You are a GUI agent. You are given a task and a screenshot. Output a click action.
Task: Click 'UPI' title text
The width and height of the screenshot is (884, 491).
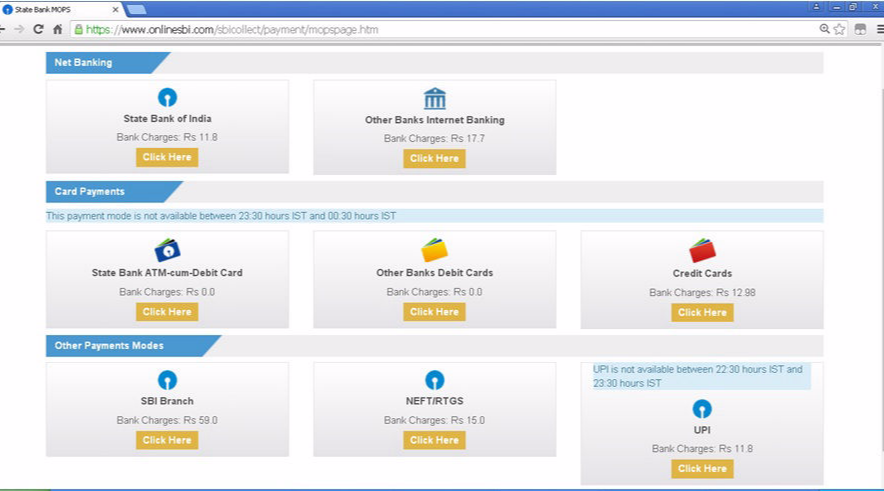point(702,430)
